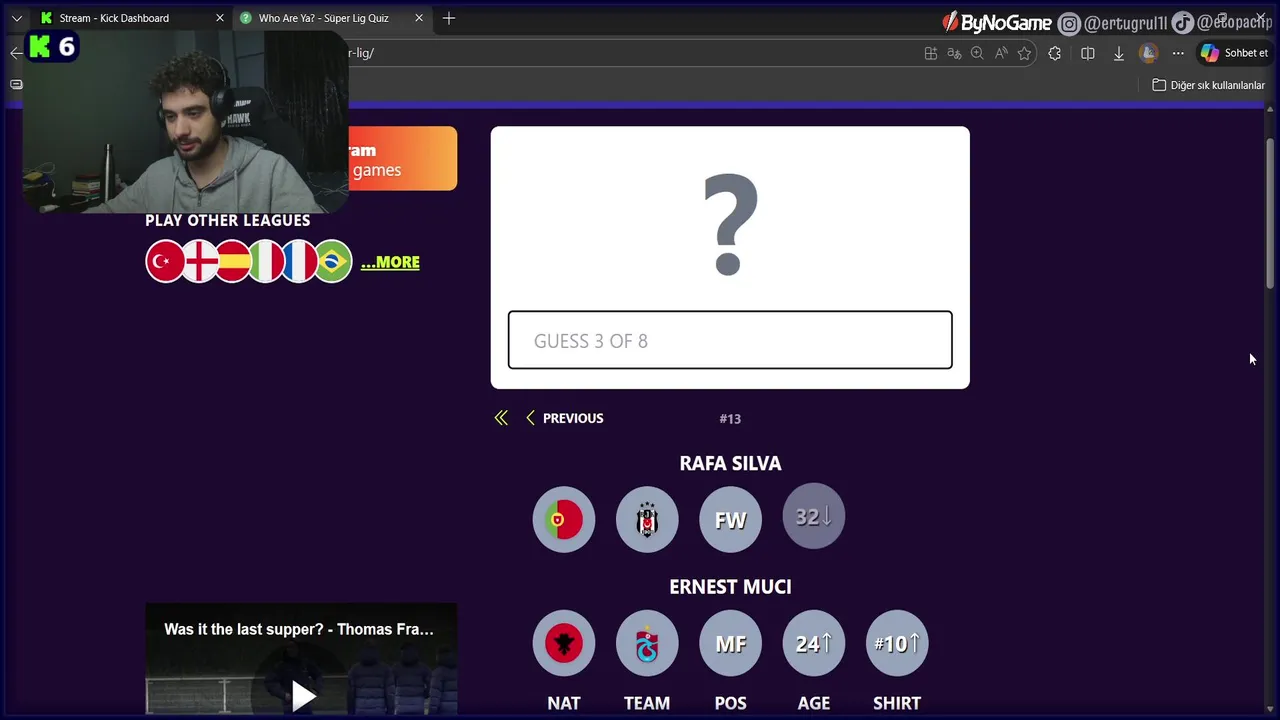Open a new browser tab
The image size is (1280, 720).
449,18
